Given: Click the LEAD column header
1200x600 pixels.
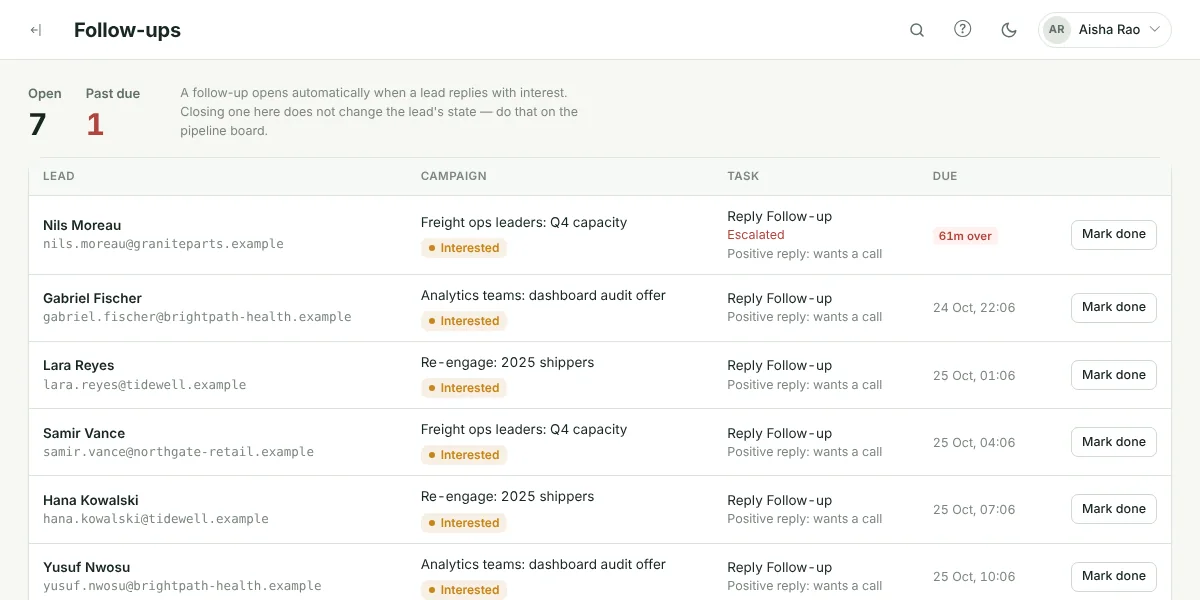Looking at the screenshot, I should coord(59,176).
